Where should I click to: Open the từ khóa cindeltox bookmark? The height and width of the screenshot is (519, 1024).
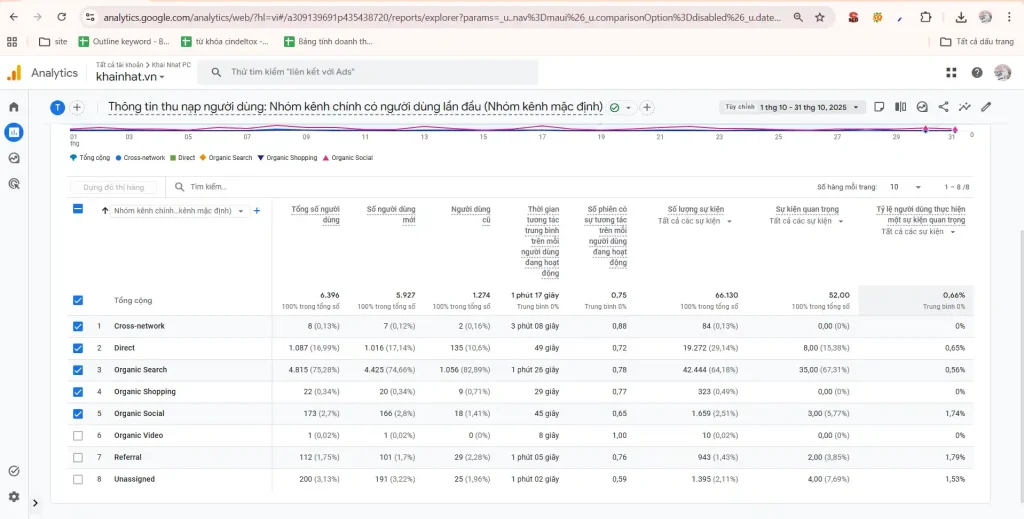pos(225,42)
